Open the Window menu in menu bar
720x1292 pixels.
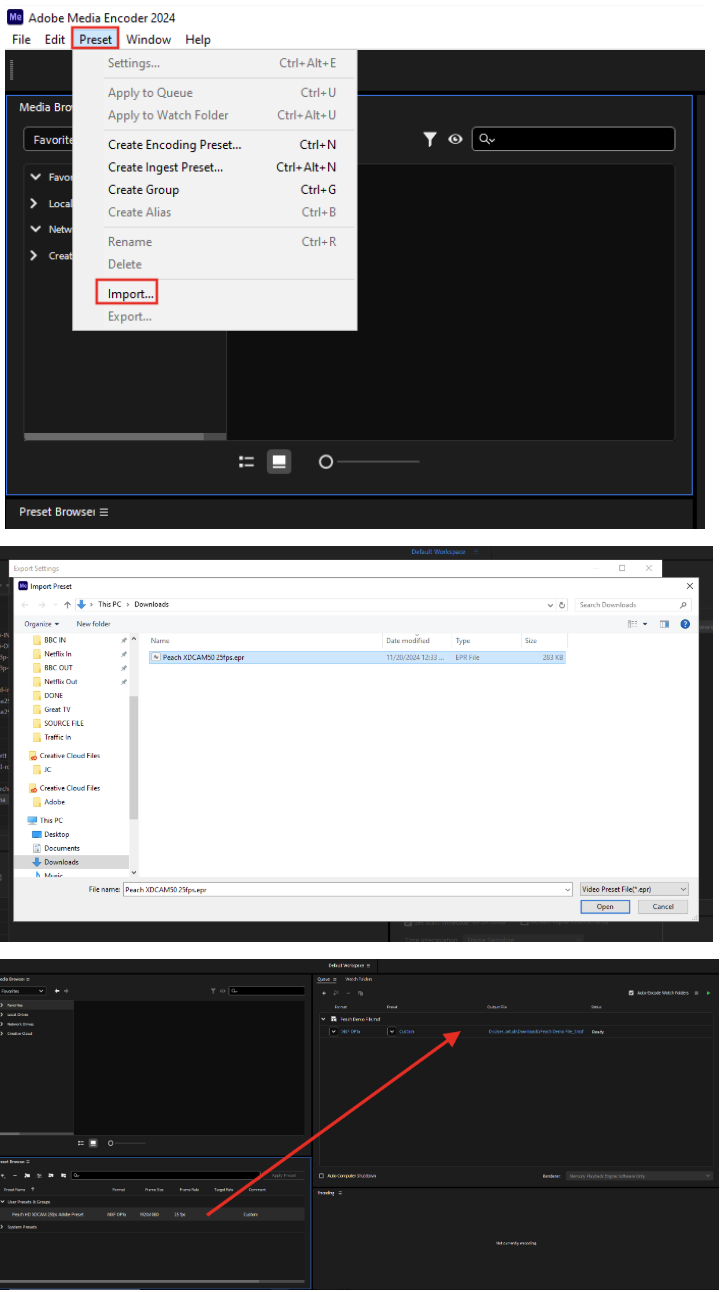click(x=148, y=39)
